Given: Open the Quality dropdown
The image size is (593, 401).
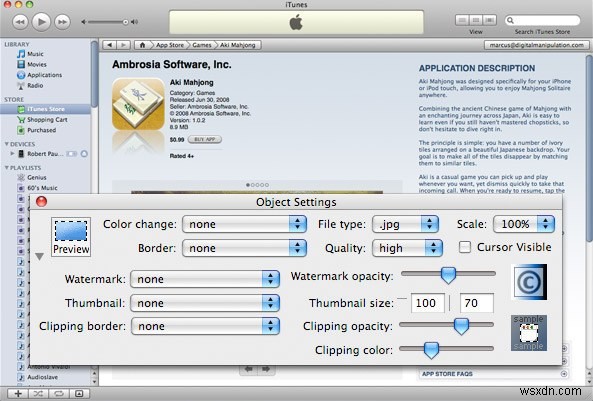Looking at the screenshot, I should [407, 248].
